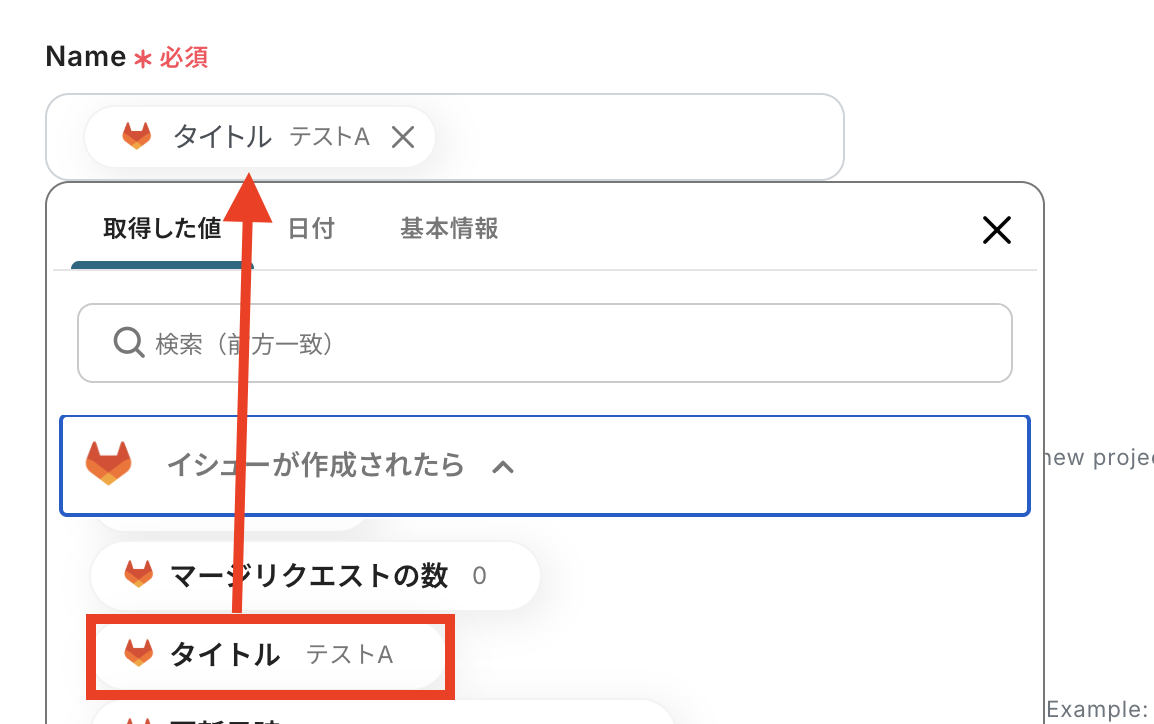Click GitLab icon beside highlighted タイトル item

(x=138, y=654)
